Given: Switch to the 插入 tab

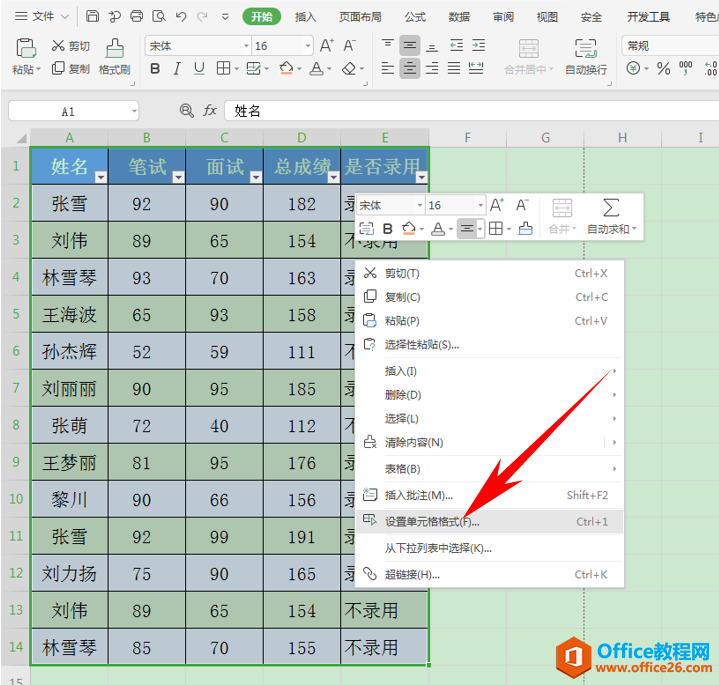Looking at the screenshot, I should [305, 17].
